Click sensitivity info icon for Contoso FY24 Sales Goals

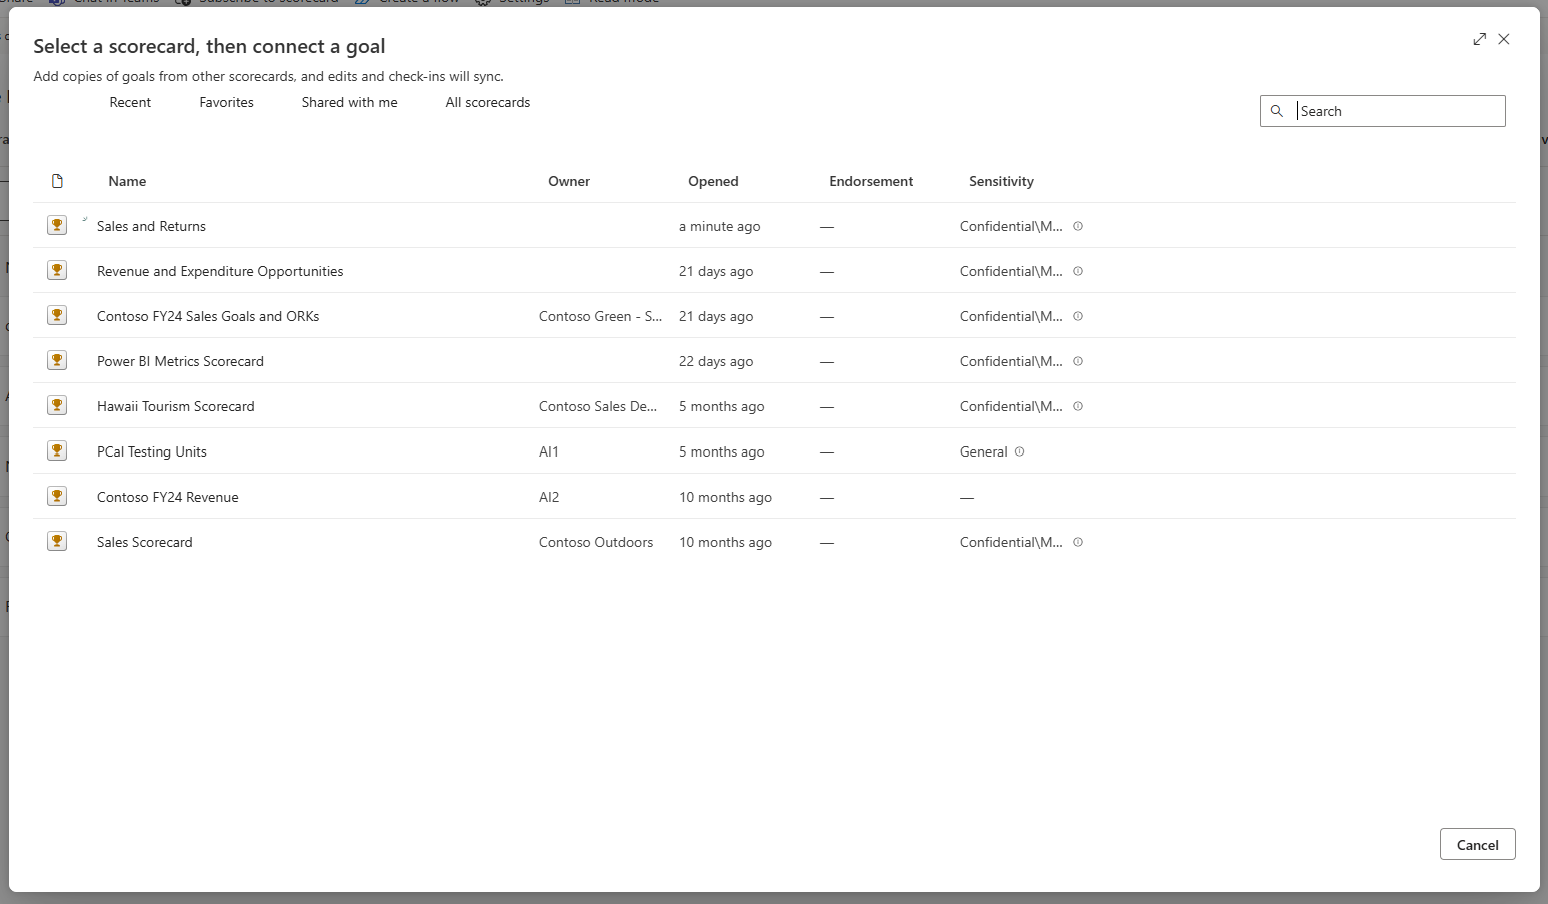click(1078, 316)
